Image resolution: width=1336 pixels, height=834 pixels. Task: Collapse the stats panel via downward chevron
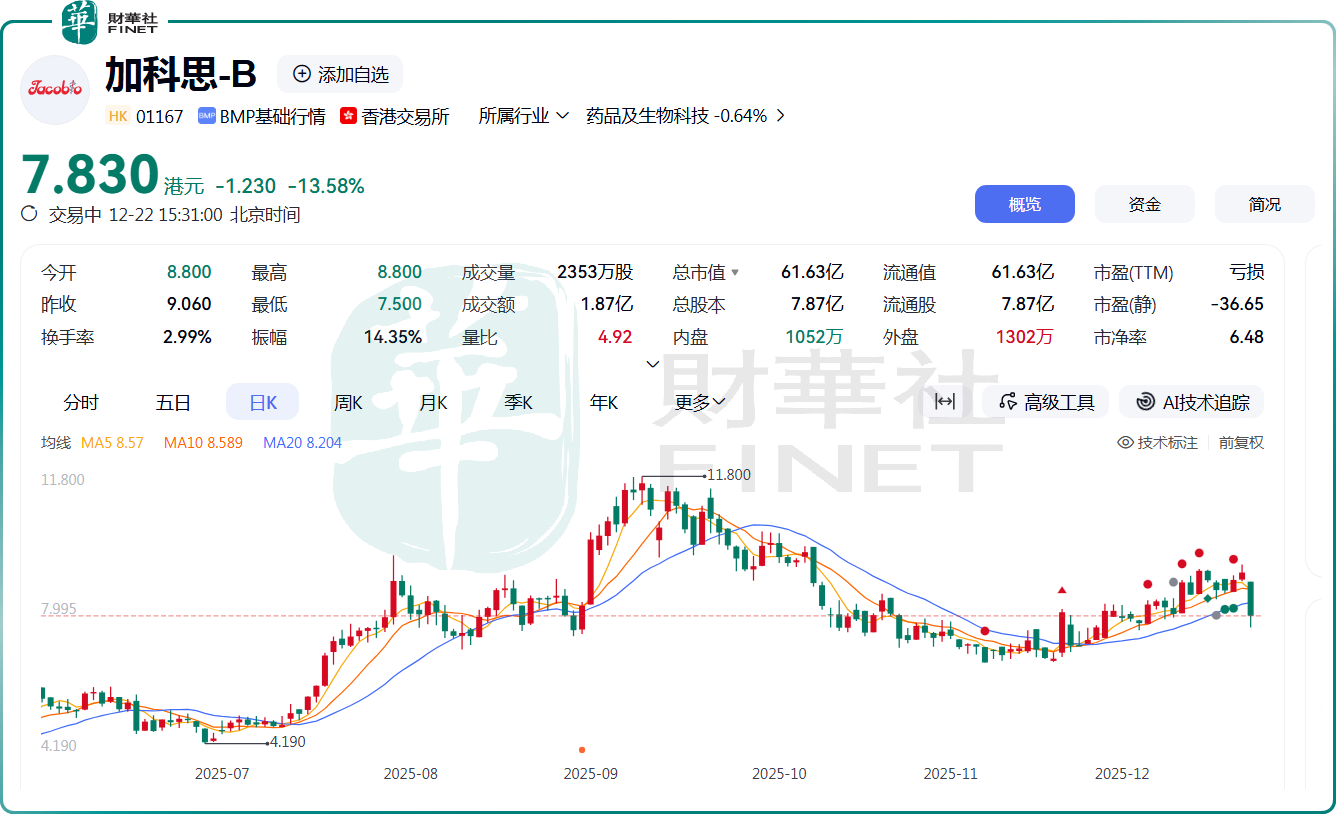(x=652, y=365)
